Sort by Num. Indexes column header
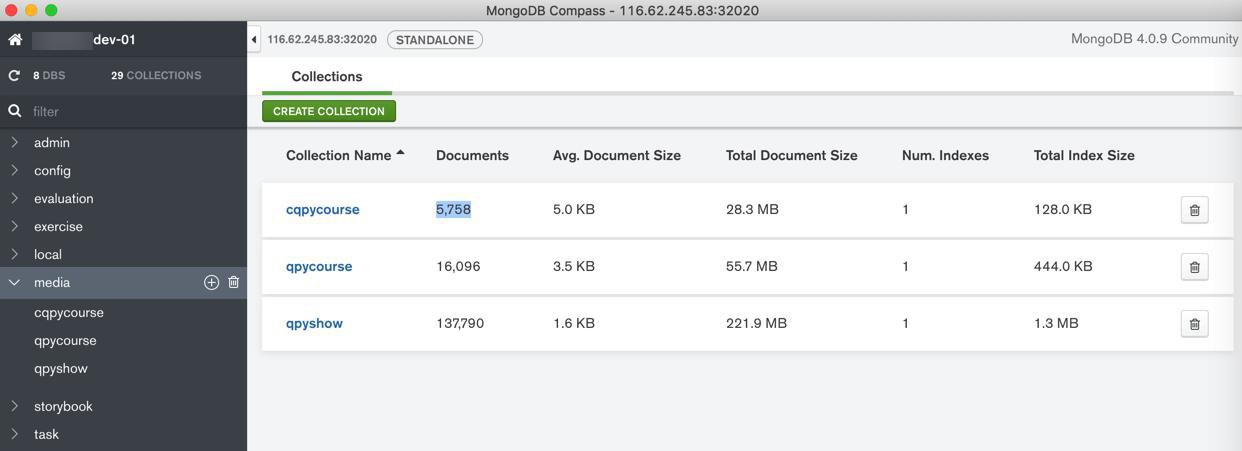1242x451 pixels. click(945, 156)
